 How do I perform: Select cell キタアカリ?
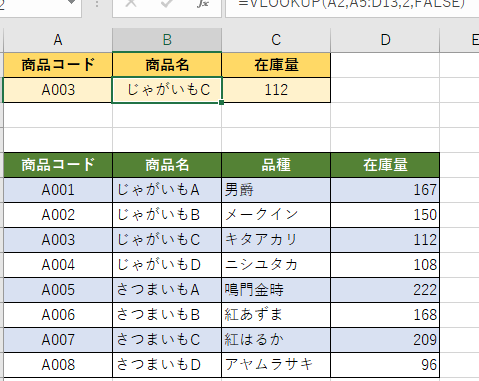coord(276,240)
